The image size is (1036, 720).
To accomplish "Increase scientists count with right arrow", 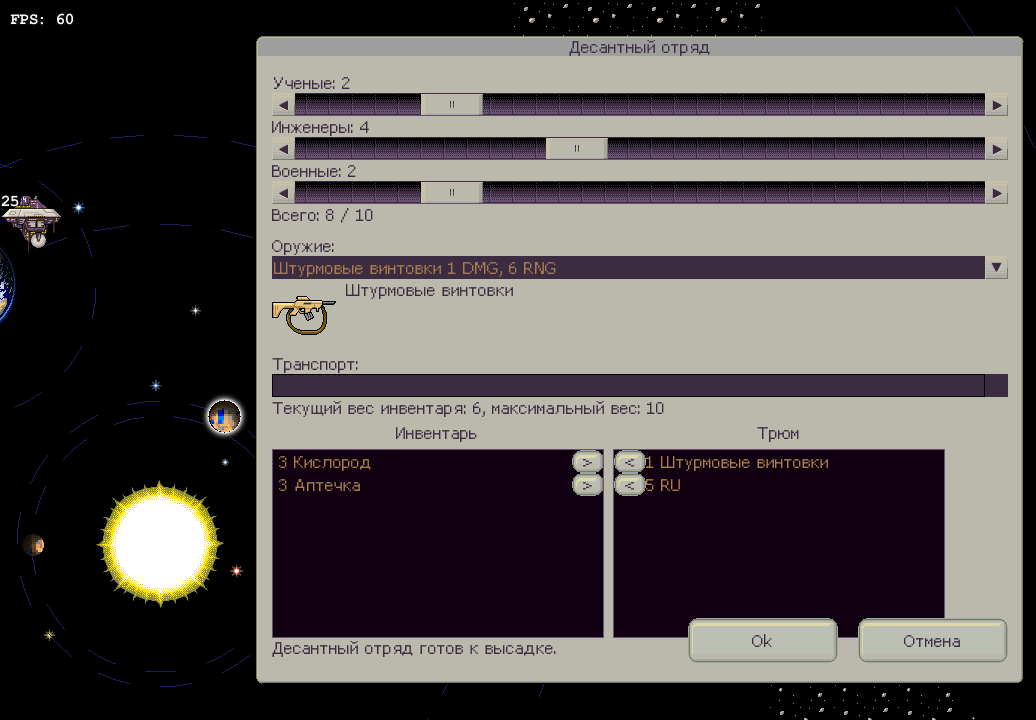I will (x=996, y=105).
